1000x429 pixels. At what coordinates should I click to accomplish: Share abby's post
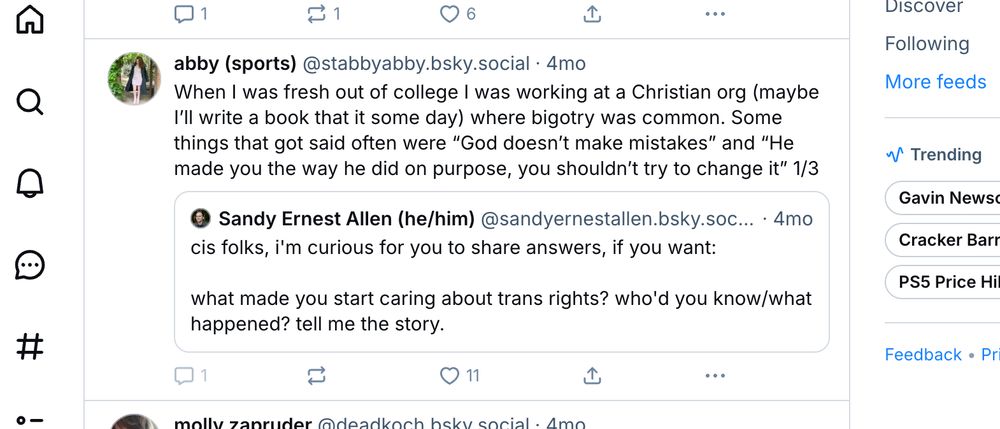[592, 376]
